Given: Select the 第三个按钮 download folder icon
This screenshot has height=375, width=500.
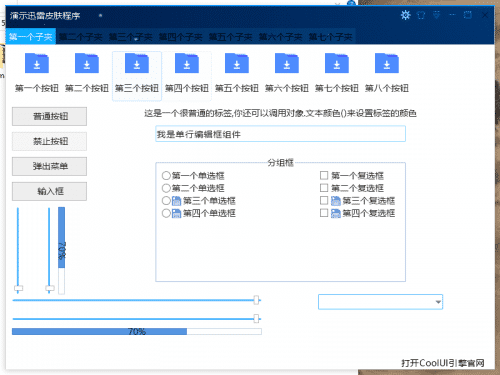Looking at the screenshot, I should [137, 63].
